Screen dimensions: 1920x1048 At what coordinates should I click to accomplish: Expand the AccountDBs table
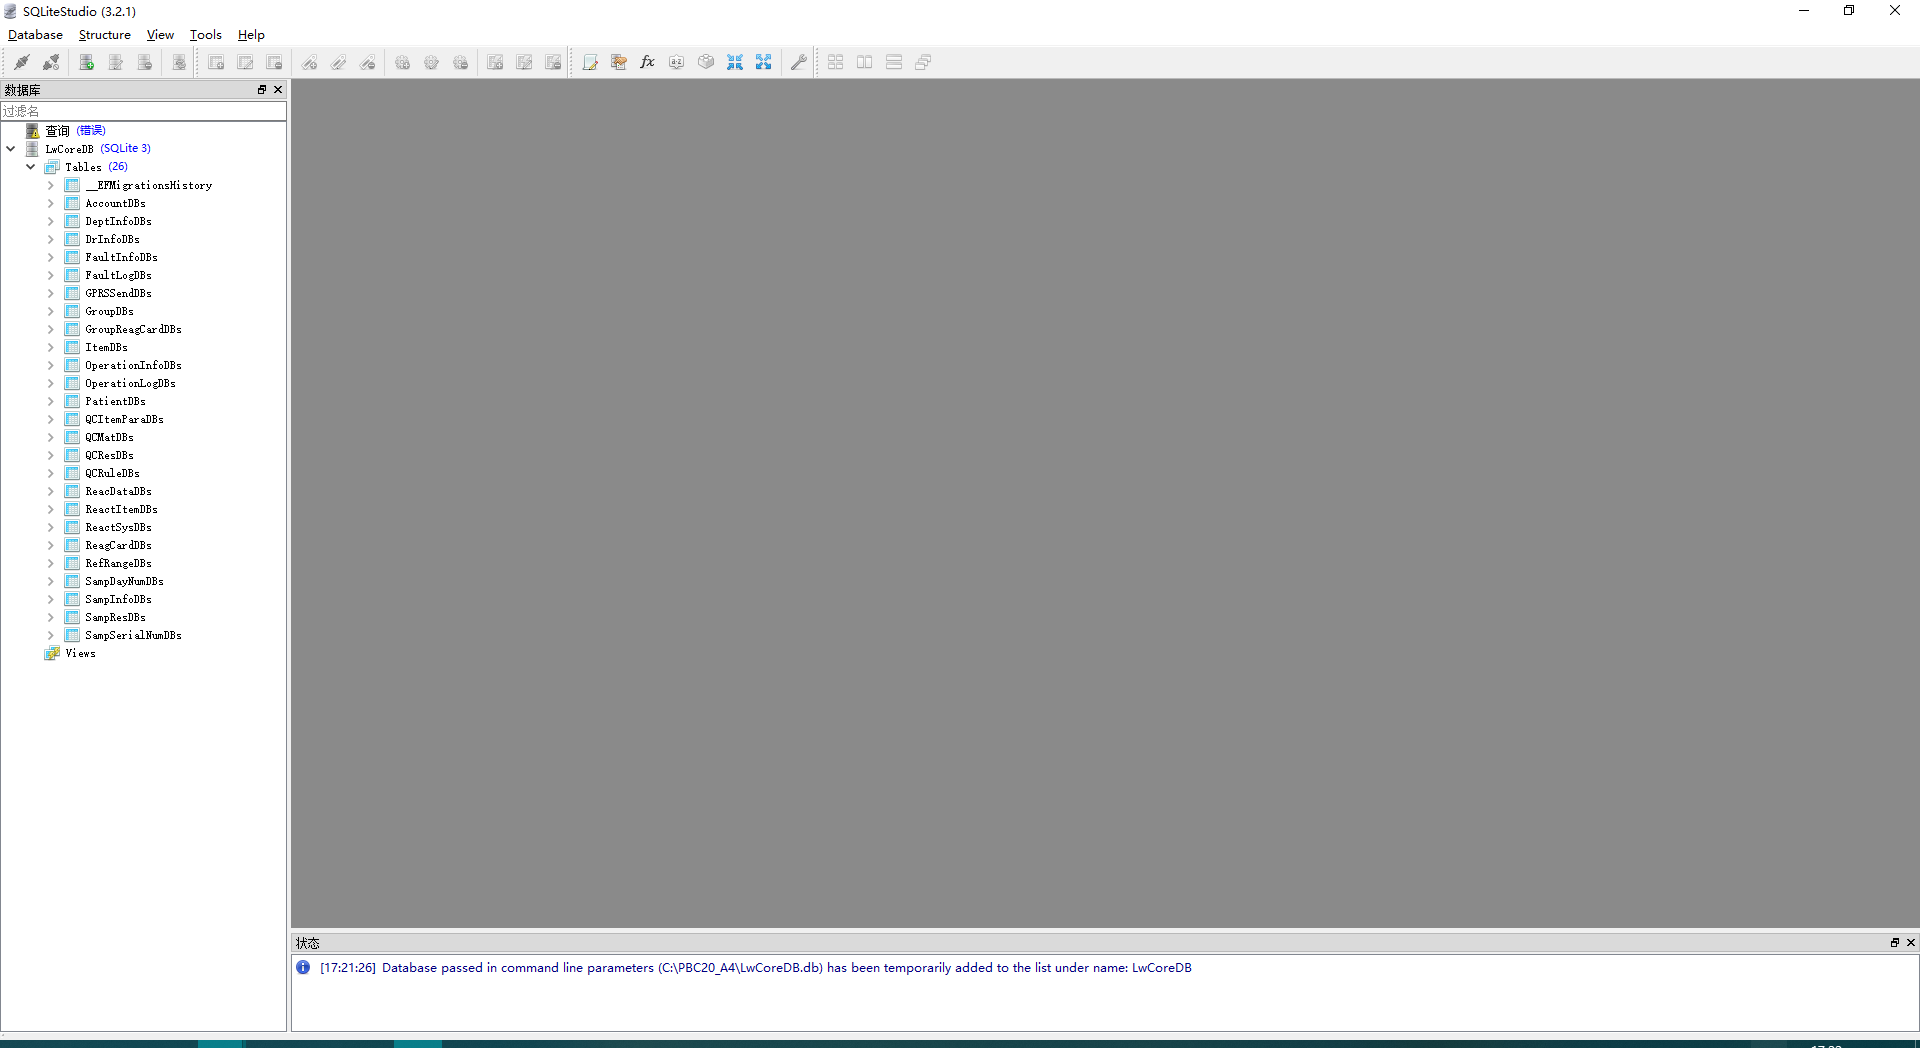point(51,203)
